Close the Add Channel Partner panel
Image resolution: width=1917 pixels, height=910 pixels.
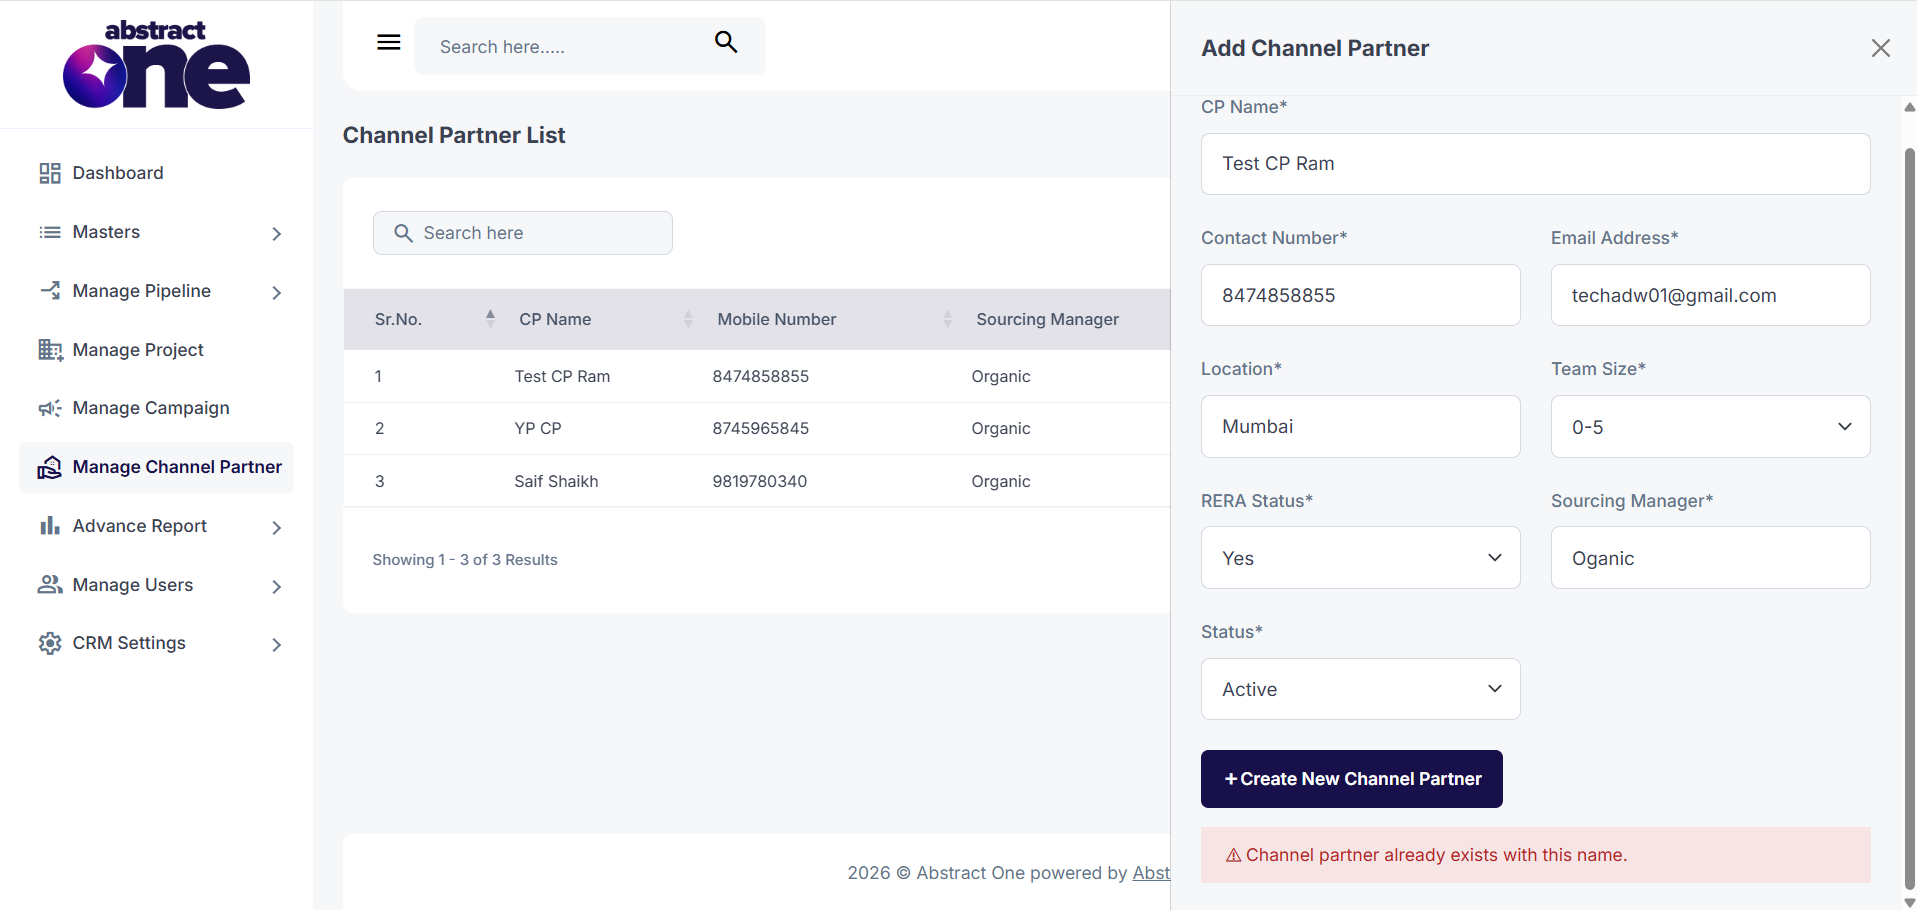pos(1880,48)
